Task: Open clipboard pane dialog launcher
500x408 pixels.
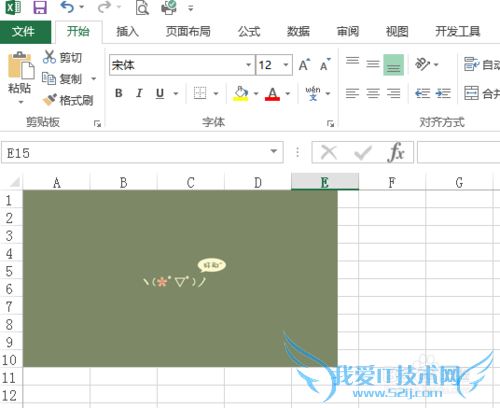Action: [97, 124]
